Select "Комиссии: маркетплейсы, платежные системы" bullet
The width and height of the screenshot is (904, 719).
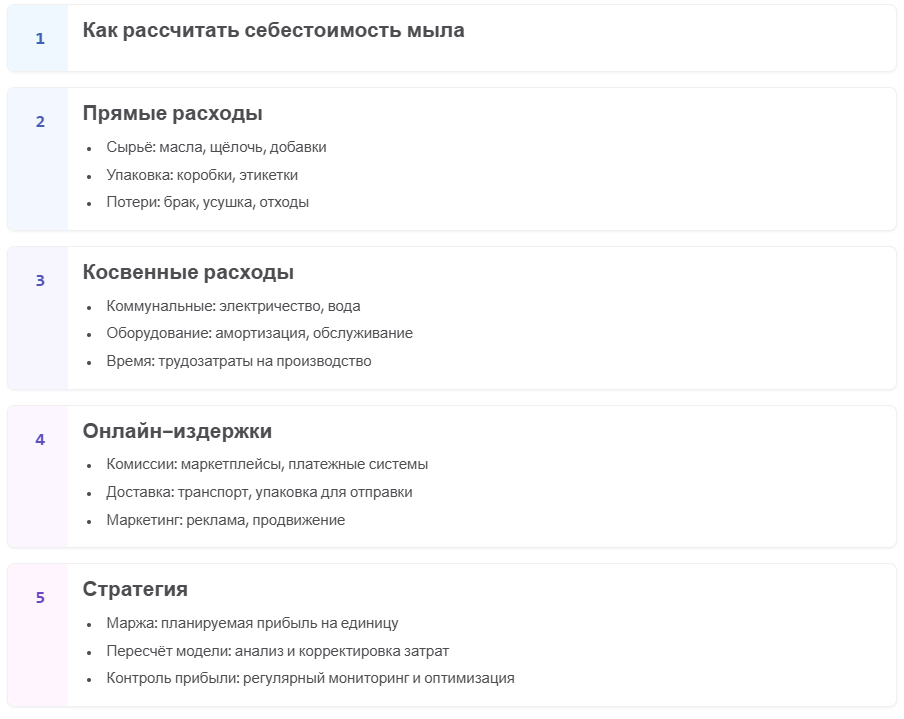click(x=267, y=465)
